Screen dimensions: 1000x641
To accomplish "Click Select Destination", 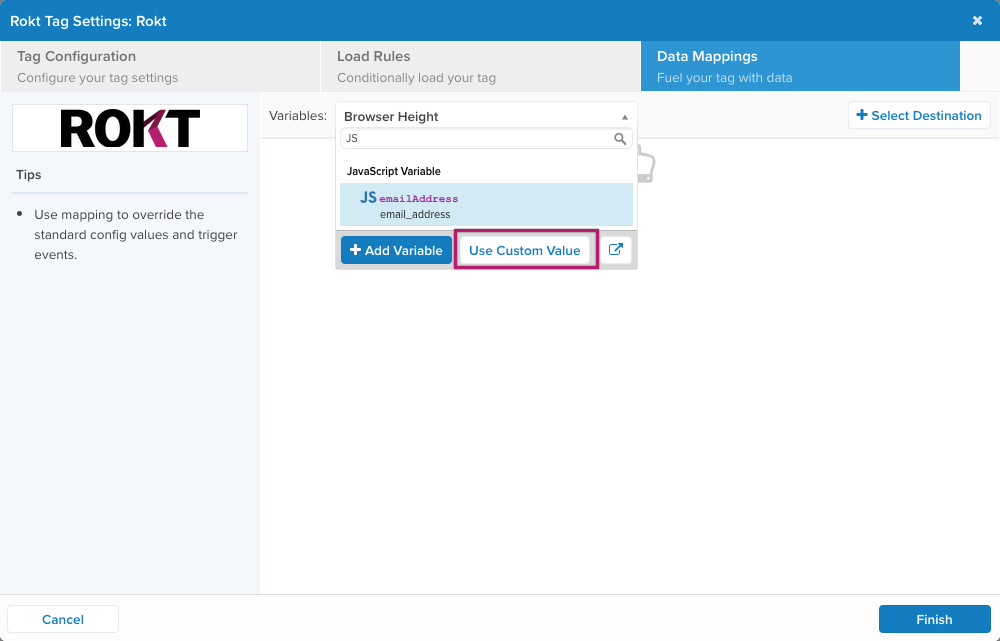I will (919, 115).
